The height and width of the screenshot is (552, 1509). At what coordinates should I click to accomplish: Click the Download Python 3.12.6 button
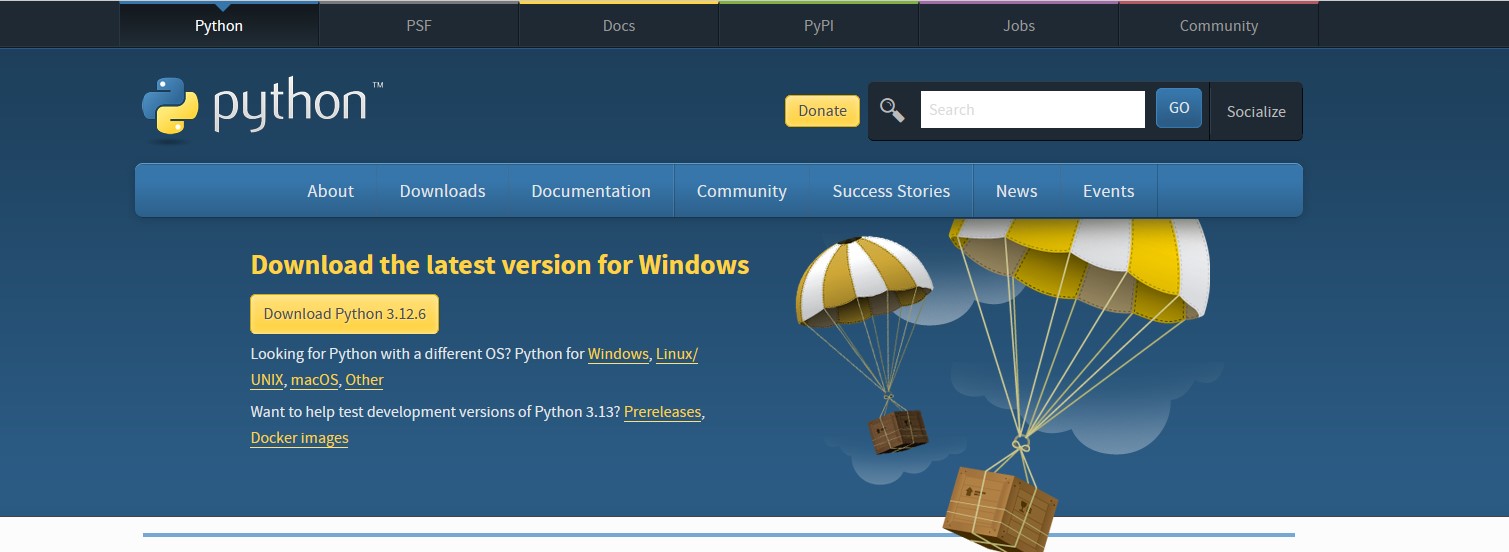pyautogui.click(x=344, y=314)
